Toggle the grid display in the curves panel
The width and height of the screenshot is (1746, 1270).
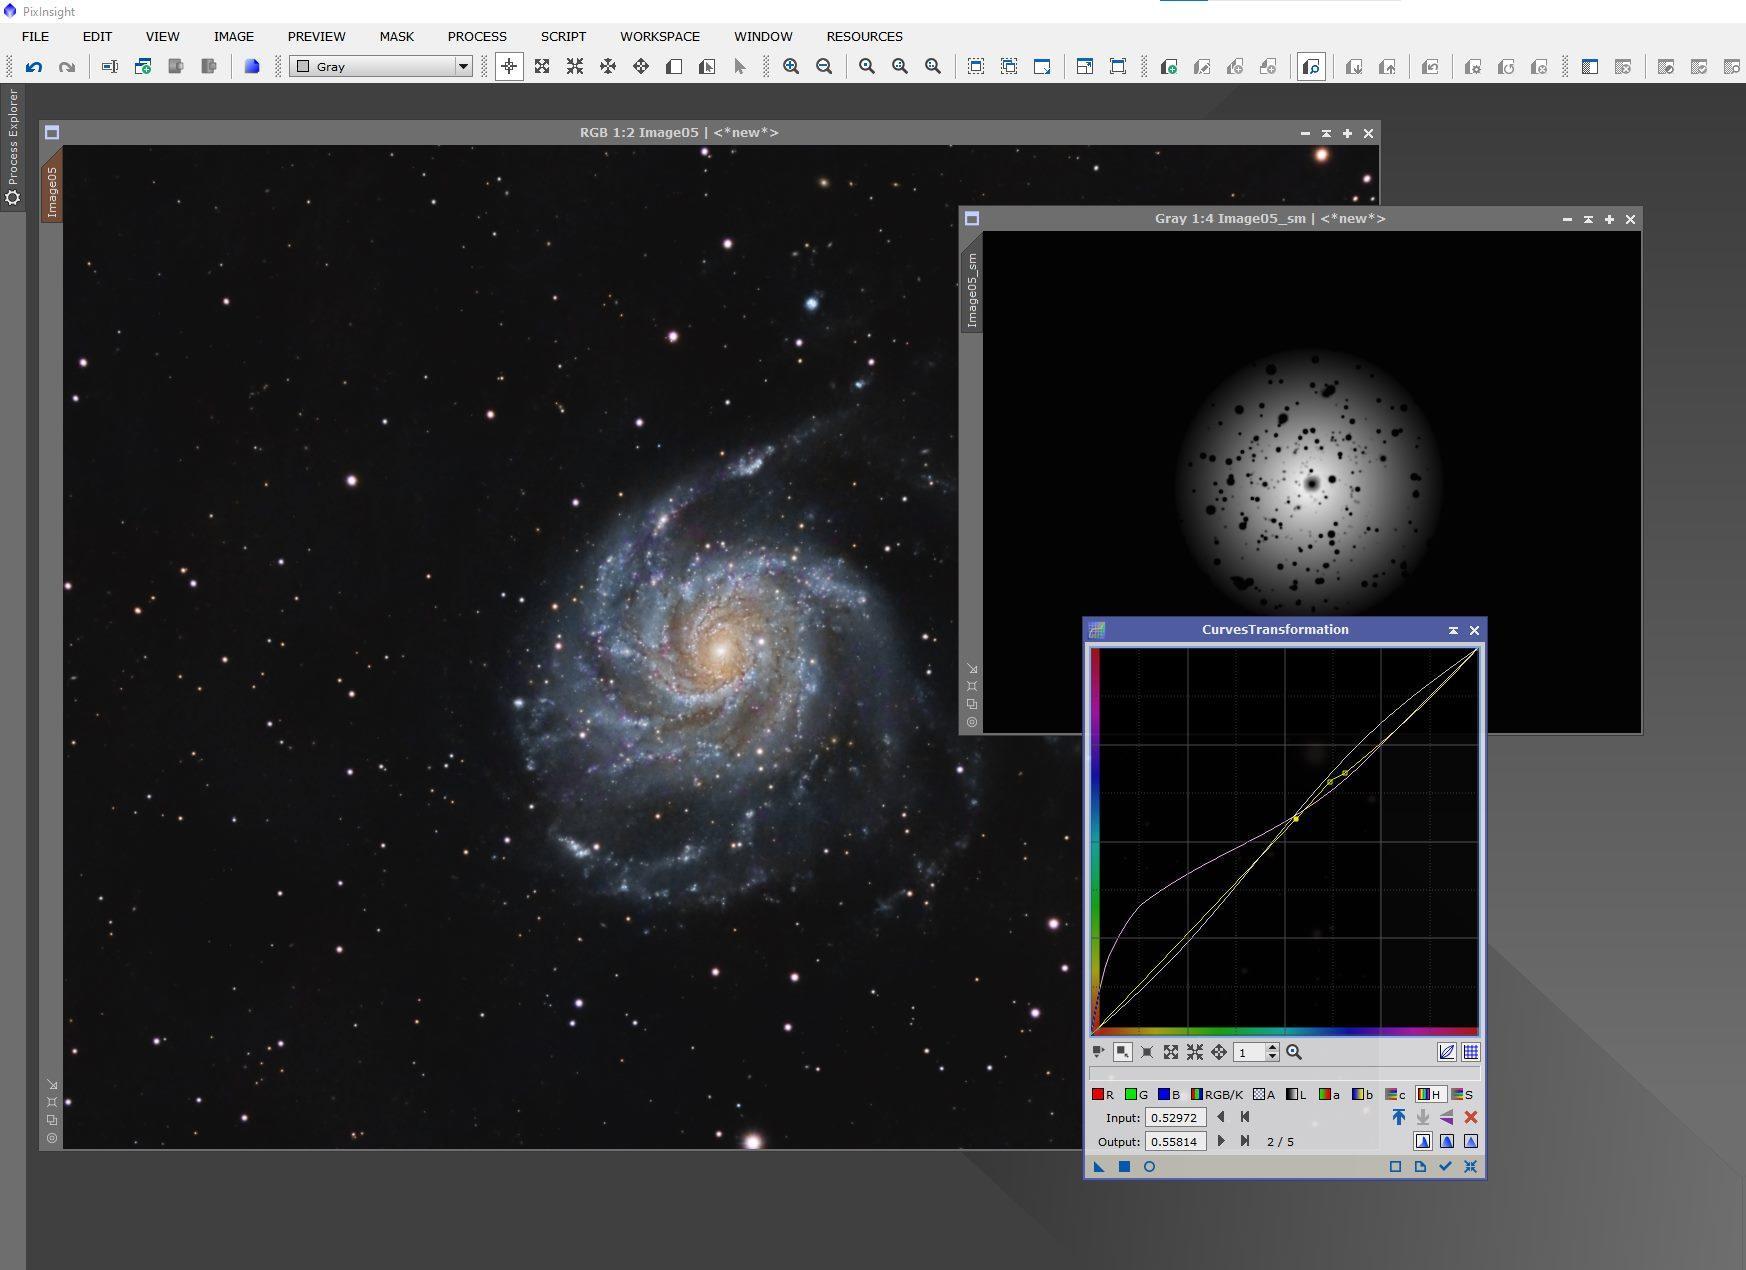click(1471, 1052)
